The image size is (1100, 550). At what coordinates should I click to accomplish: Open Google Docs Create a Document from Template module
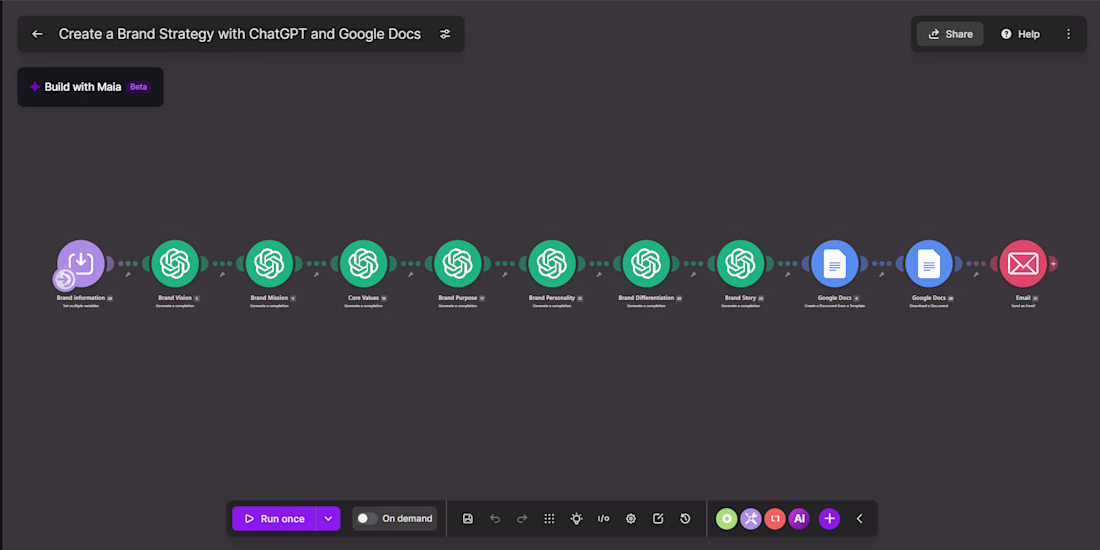pyautogui.click(x=835, y=263)
